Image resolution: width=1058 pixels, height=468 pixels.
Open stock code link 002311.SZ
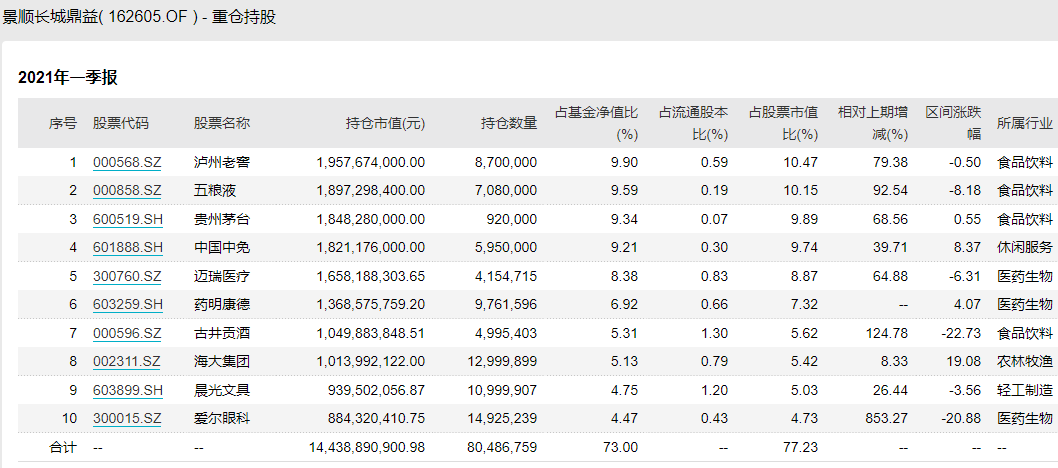coord(127,361)
